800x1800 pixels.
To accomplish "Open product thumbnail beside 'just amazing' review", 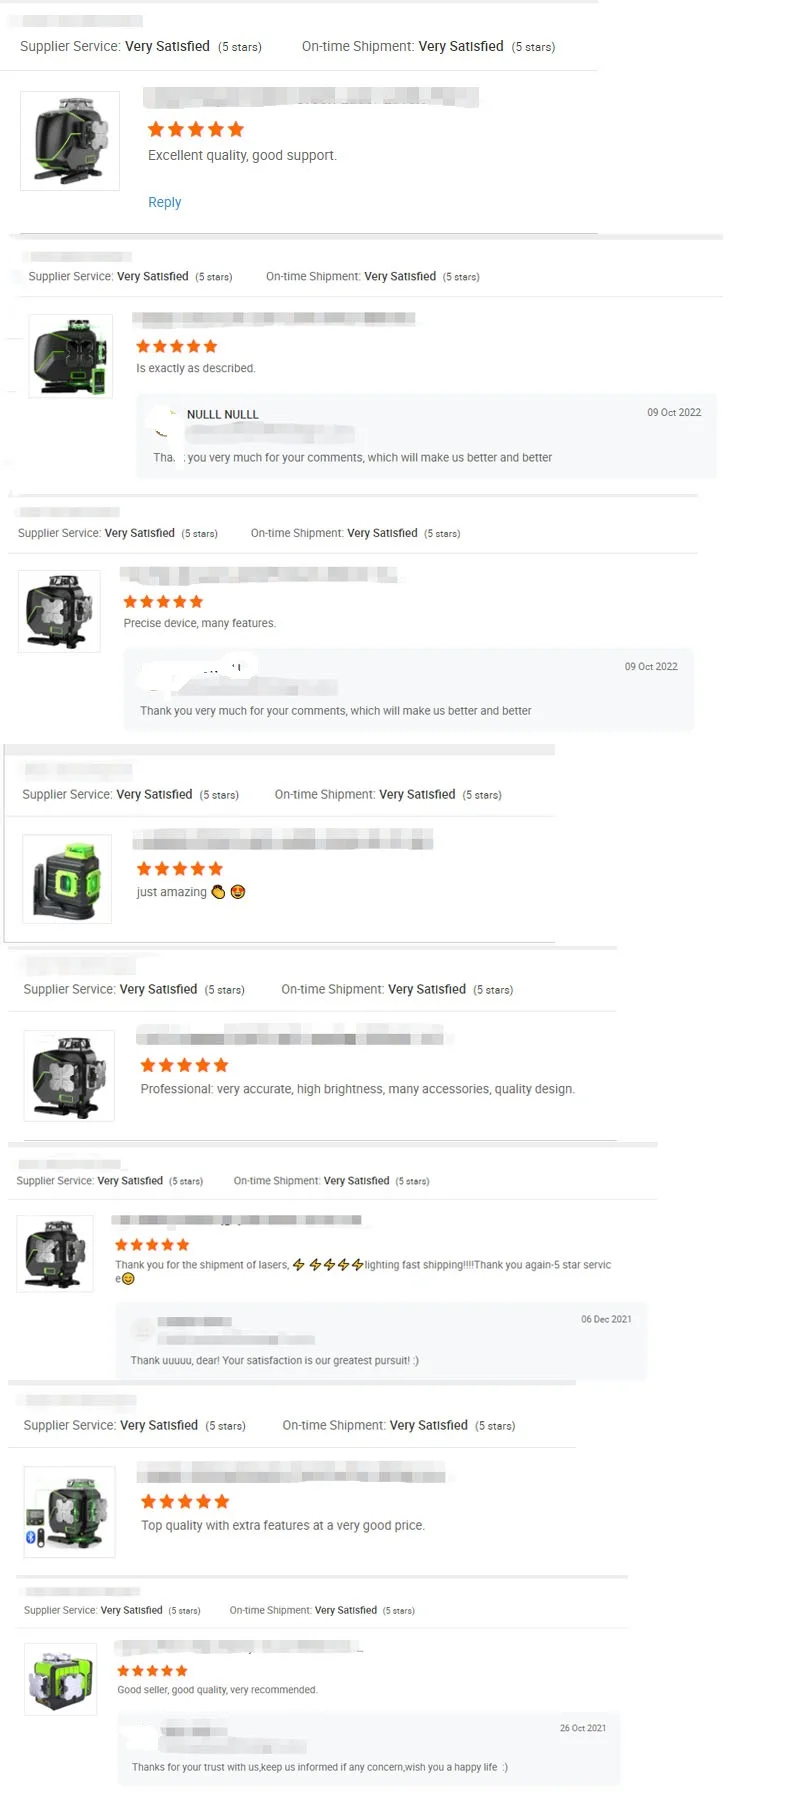I will coord(67,878).
